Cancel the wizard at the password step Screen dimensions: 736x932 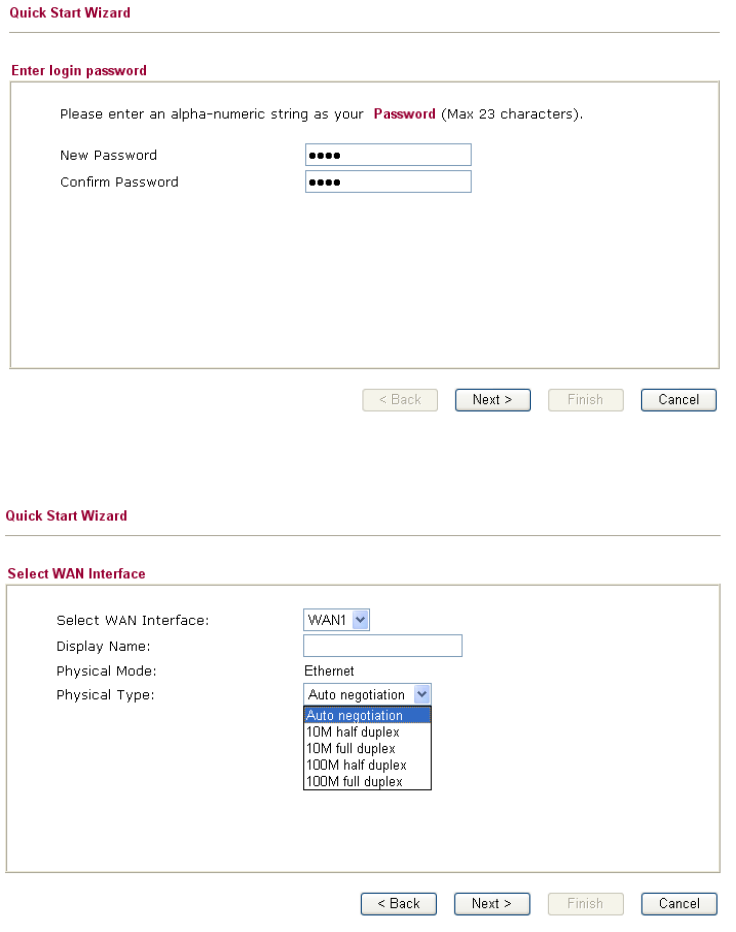[x=678, y=400]
